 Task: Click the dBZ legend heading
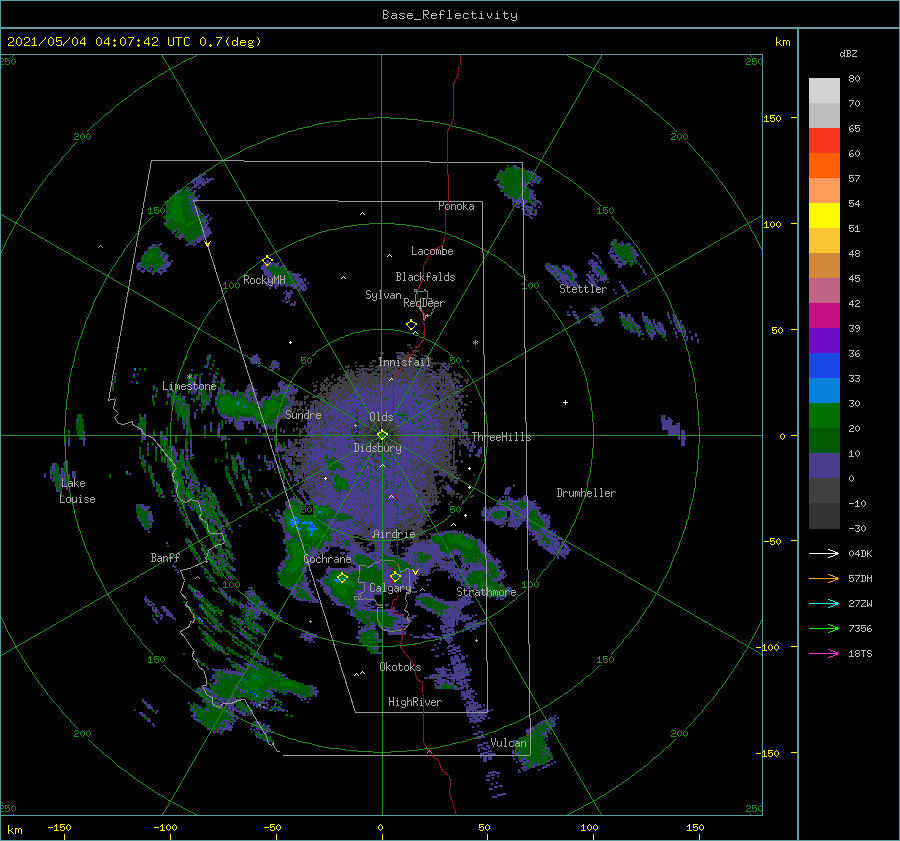[848, 54]
